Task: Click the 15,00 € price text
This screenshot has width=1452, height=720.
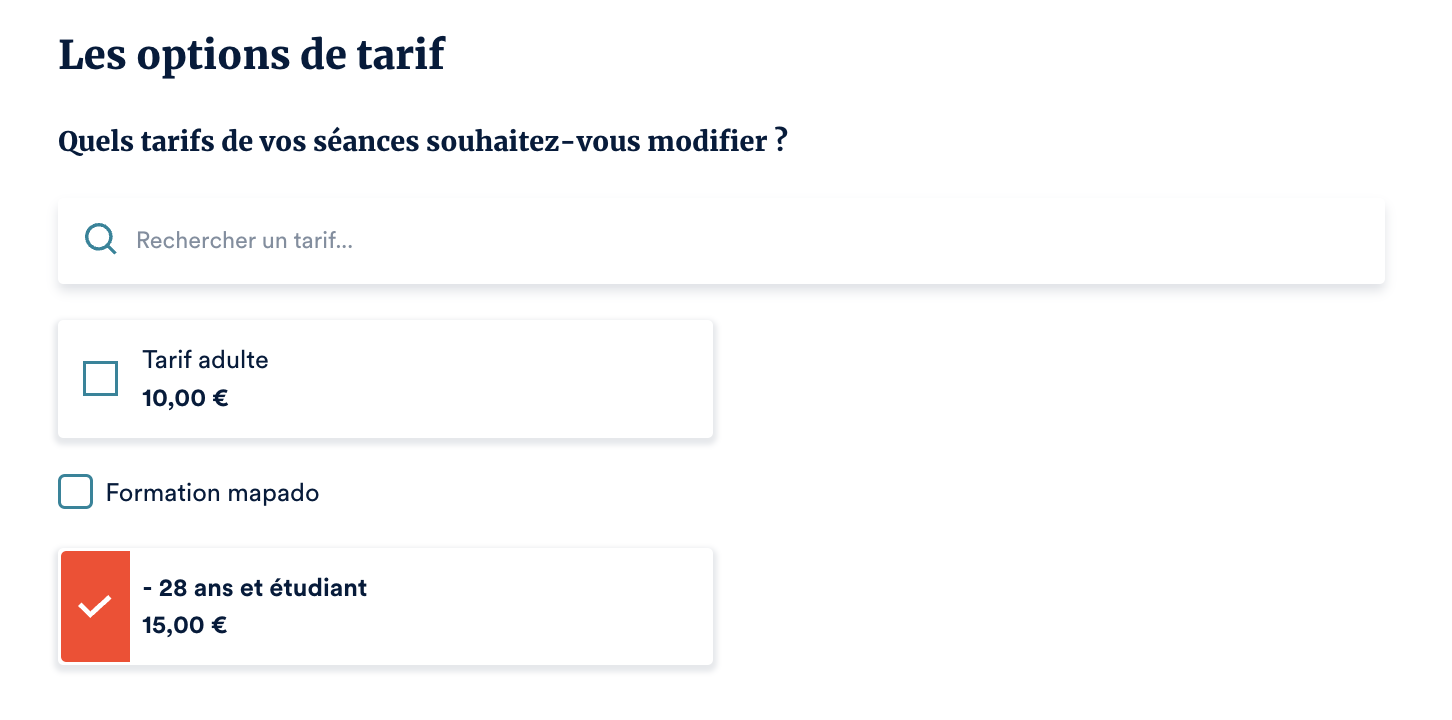Action: tap(185, 626)
